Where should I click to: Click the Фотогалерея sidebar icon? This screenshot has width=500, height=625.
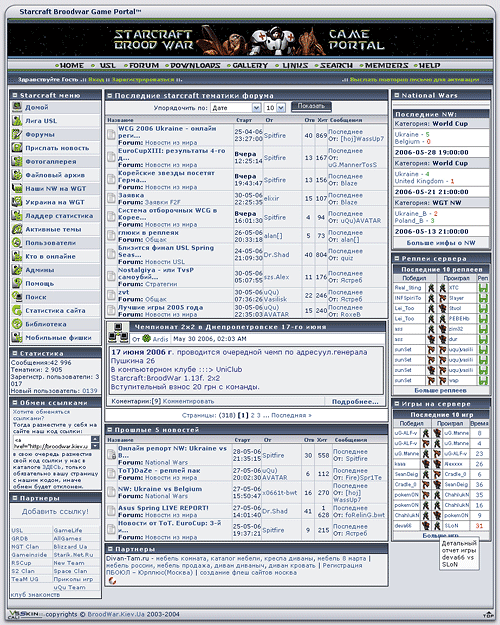[x=17, y=161]
